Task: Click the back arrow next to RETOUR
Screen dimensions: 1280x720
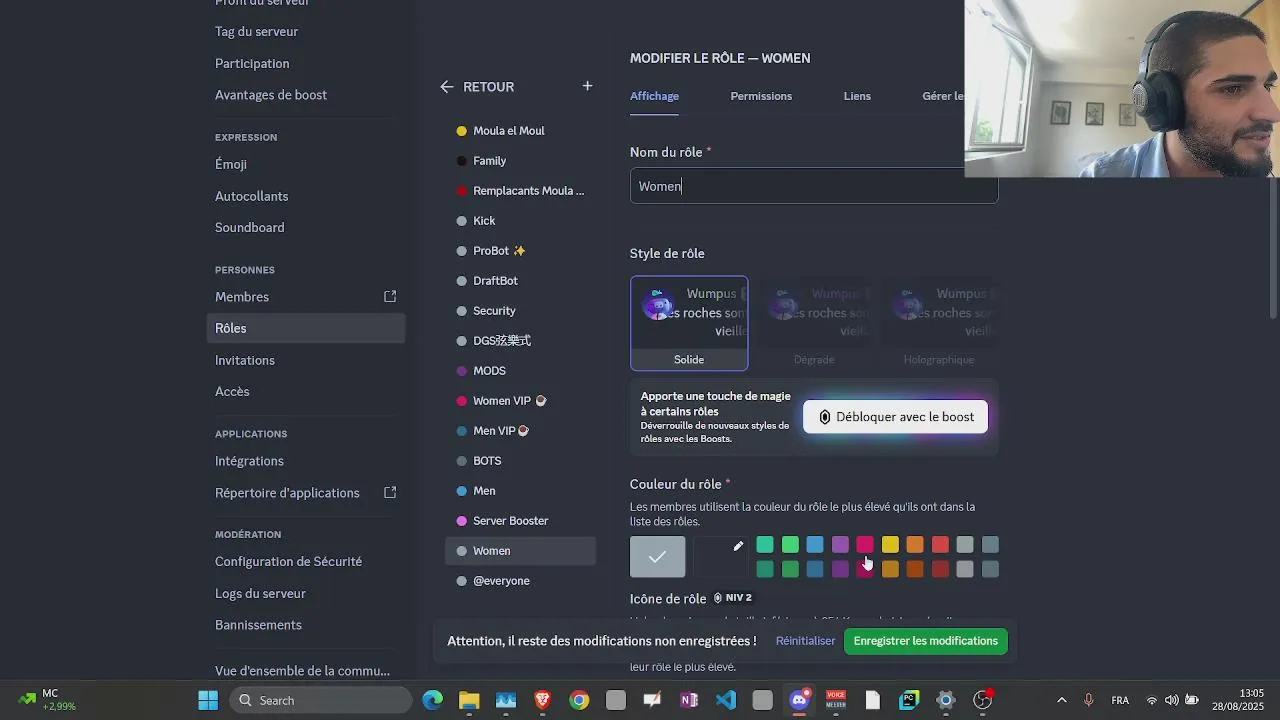Action: [x=447, y=87]
